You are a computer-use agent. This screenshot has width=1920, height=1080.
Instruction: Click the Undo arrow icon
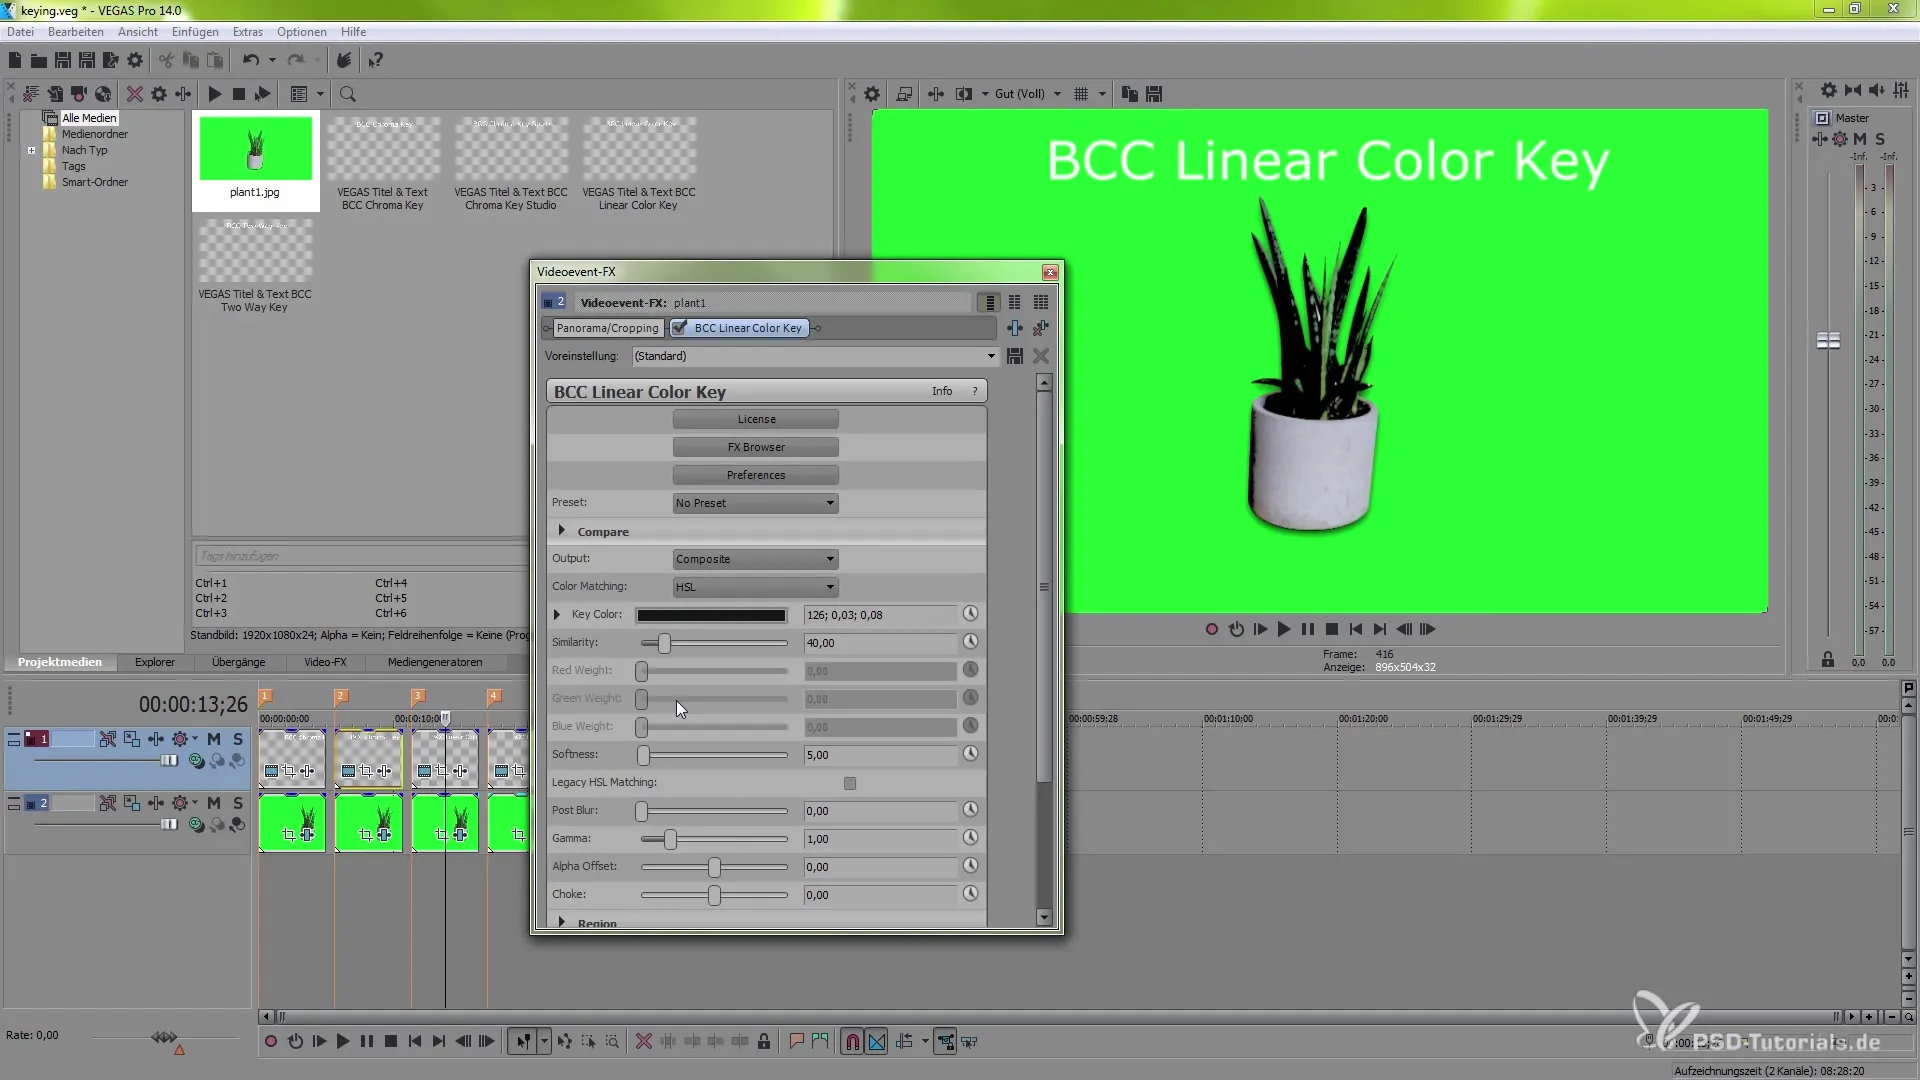click(251, 61)
